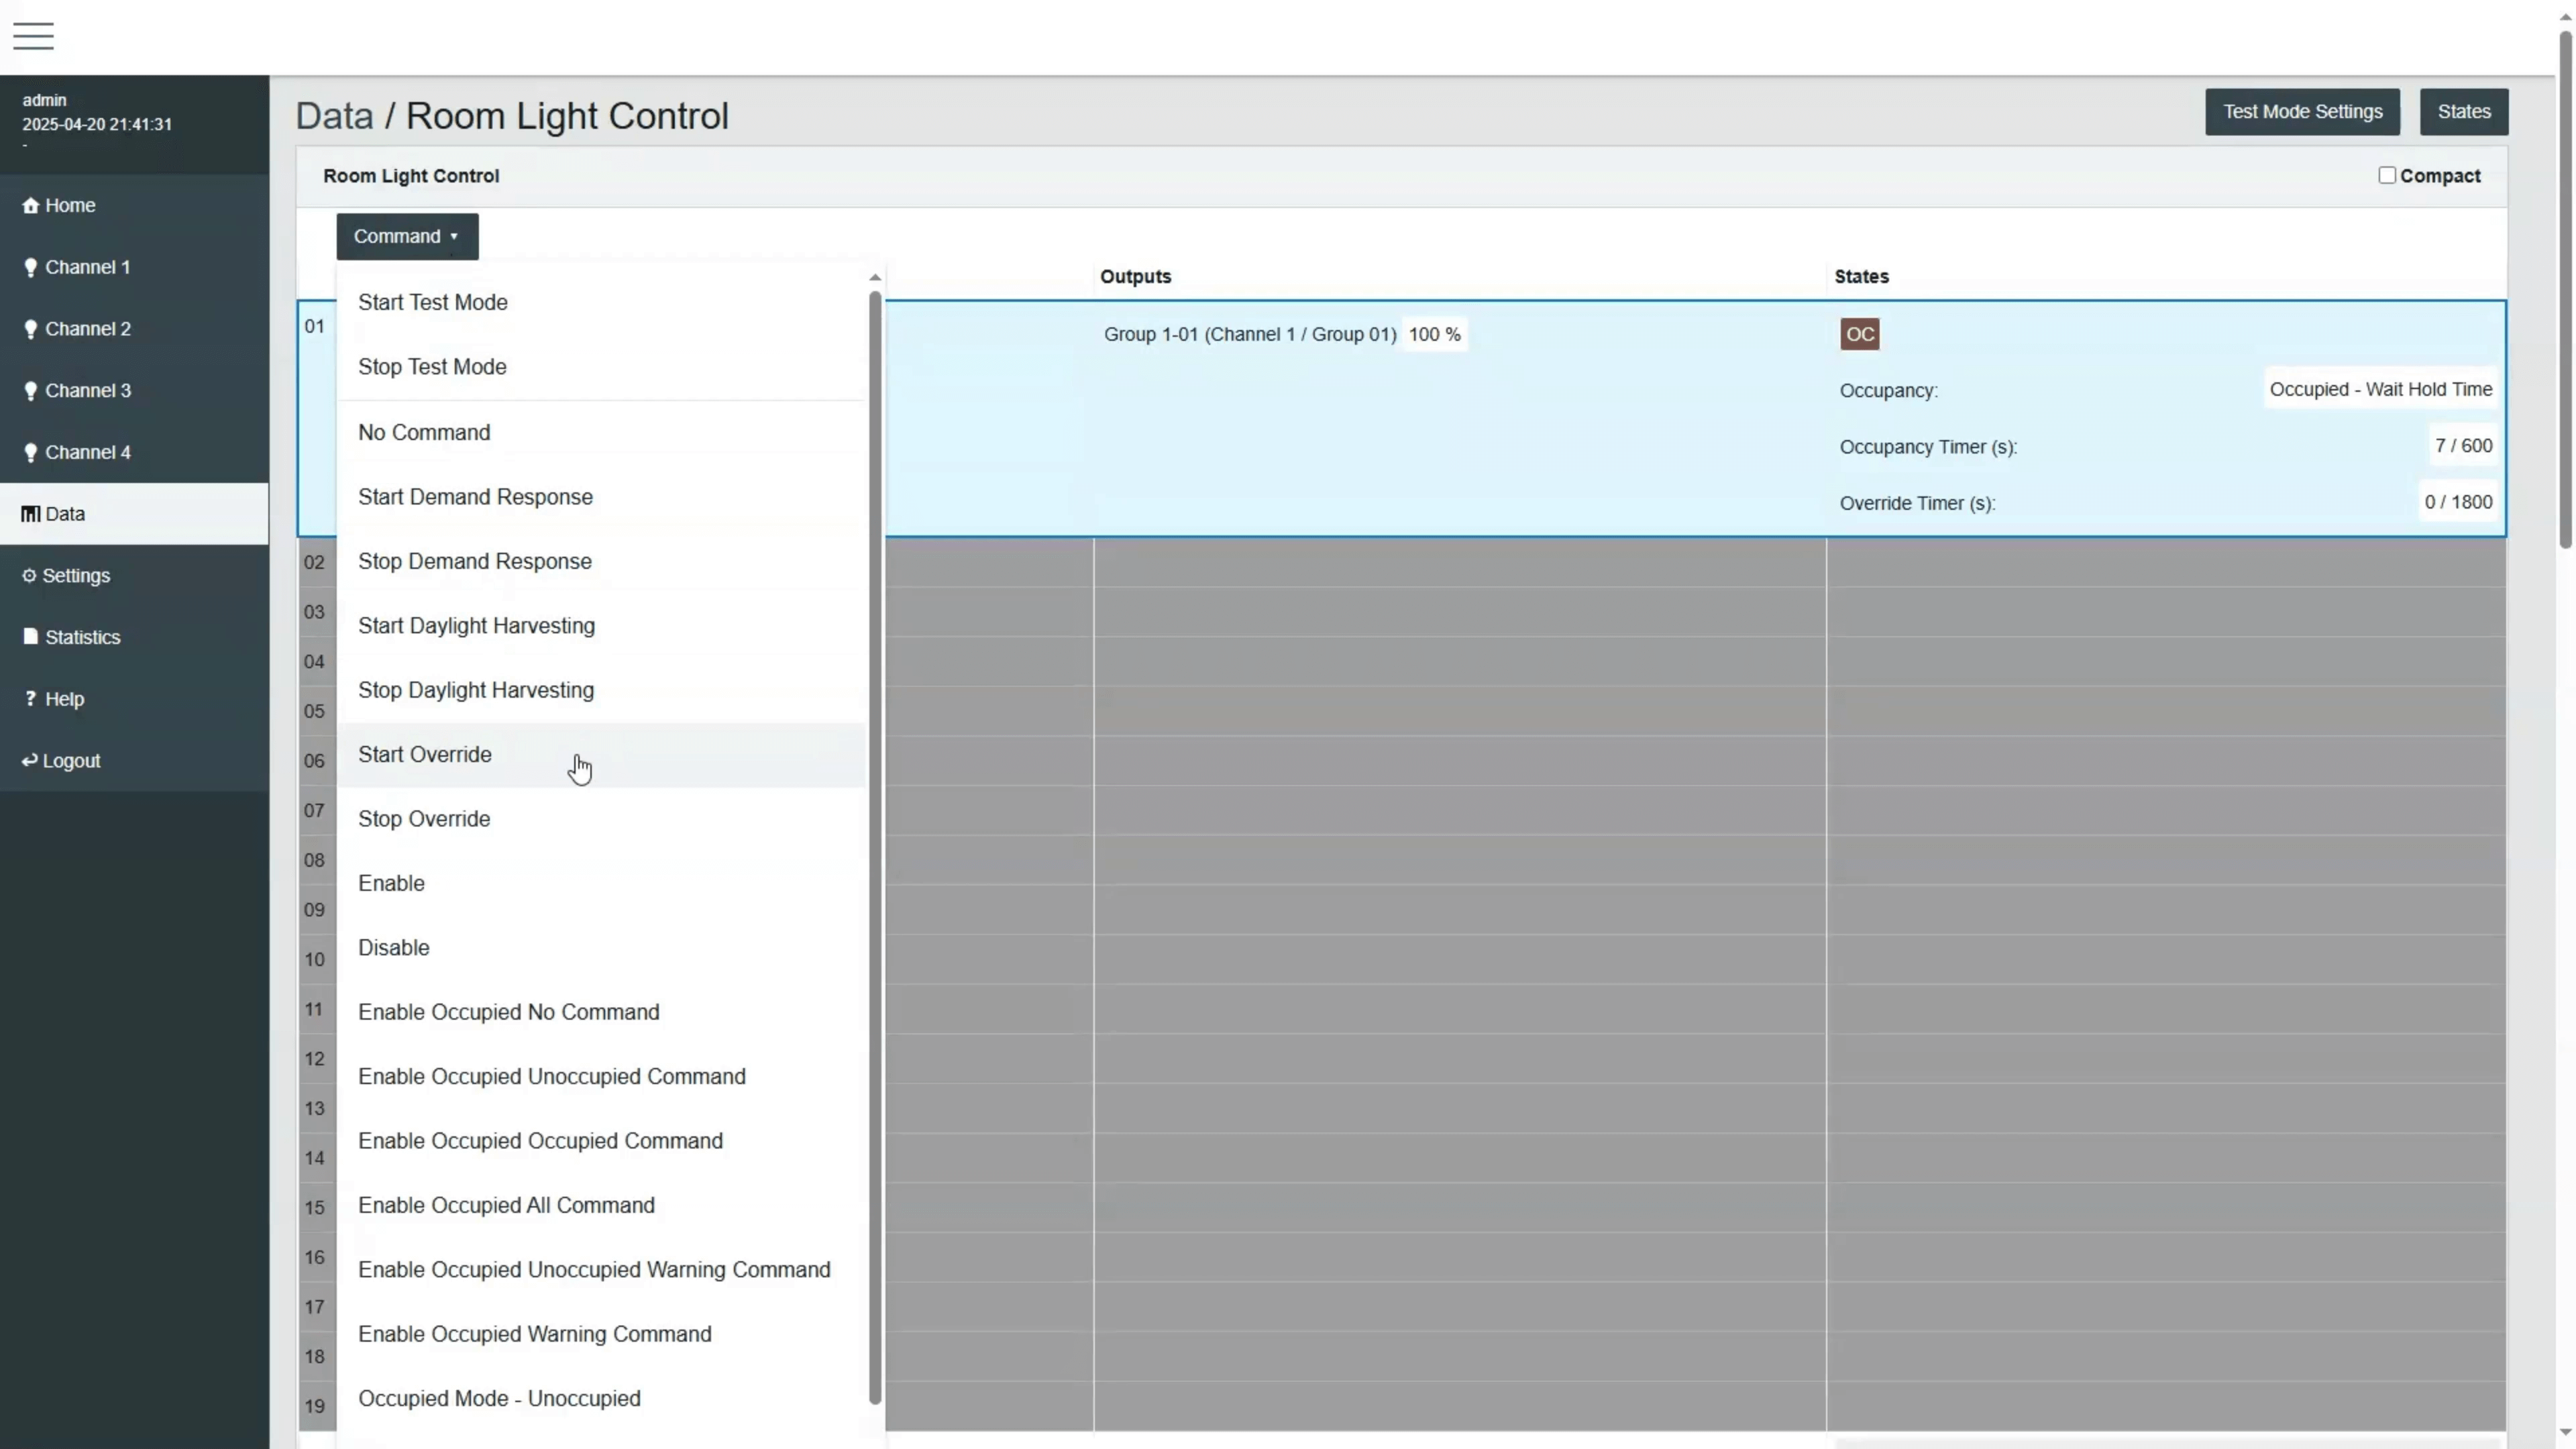
Task: Collapse the Command dropdown button
Action: [407, 237]
